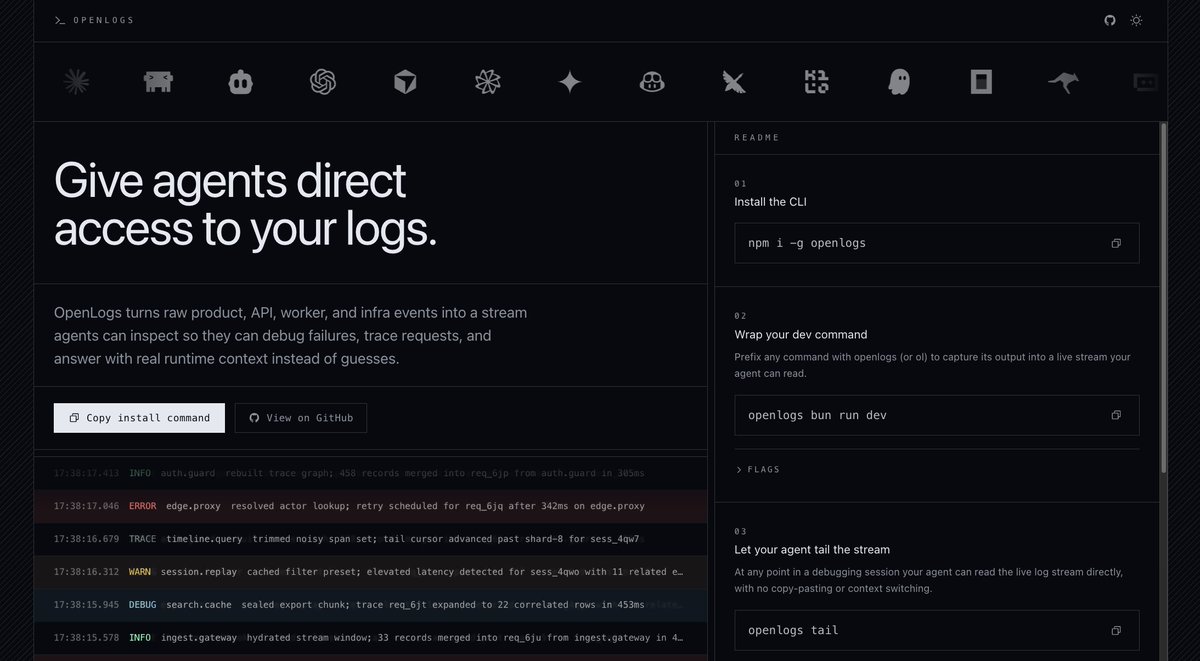Viewport: 1200px width, 661px height.
Task: Click the 'Install the CLI' step heading
Action: point(770,202)
